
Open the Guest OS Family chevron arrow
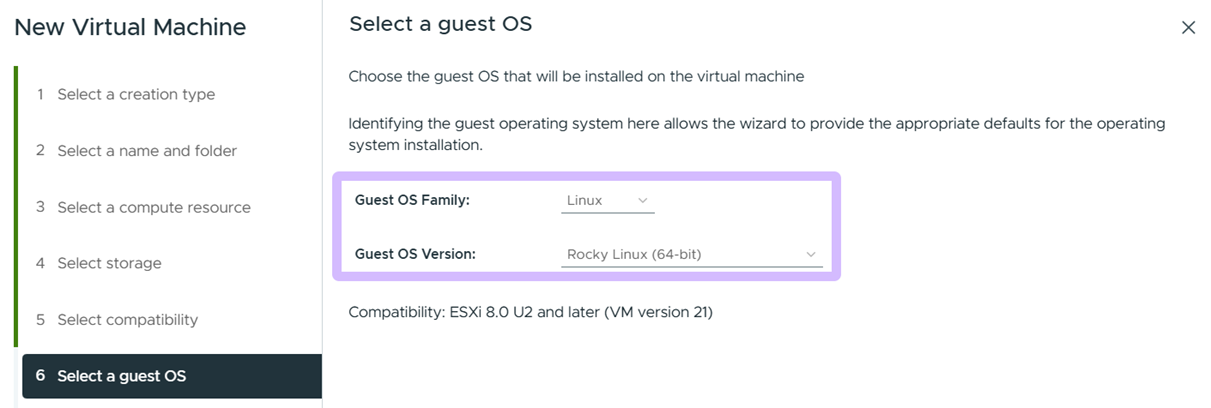point(643,200)
